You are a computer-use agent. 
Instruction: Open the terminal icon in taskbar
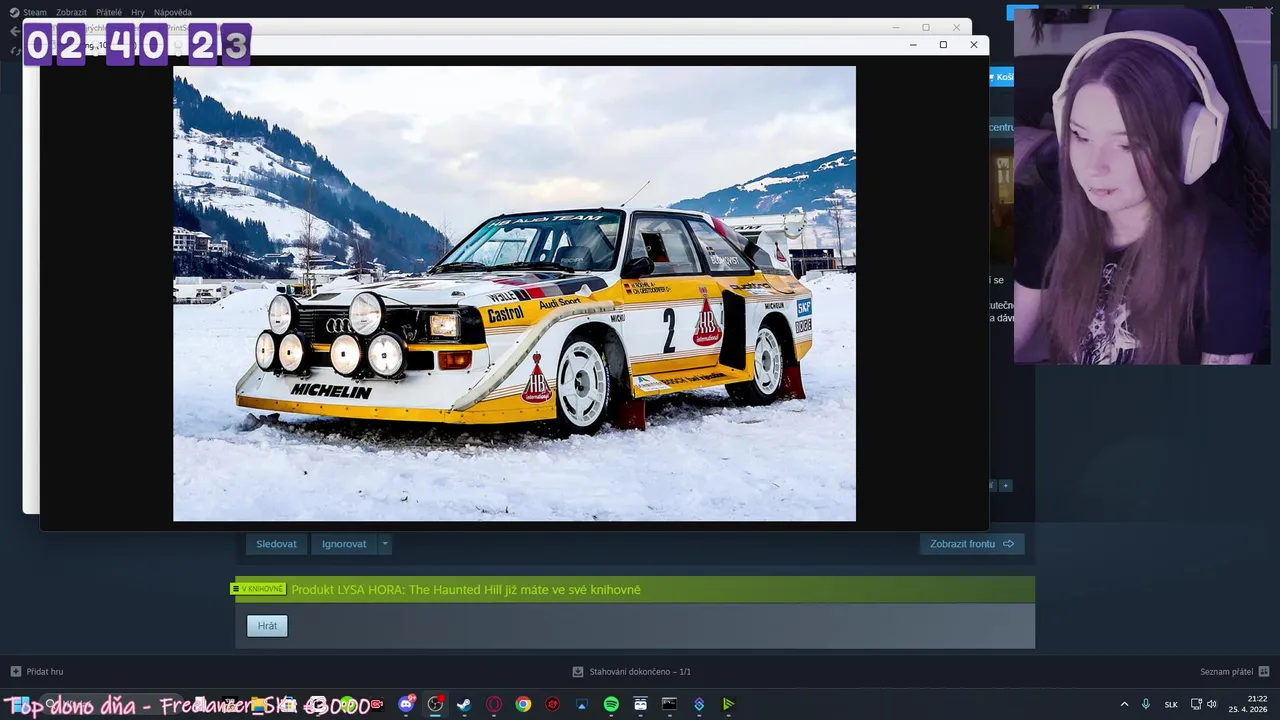pos(669,704)
